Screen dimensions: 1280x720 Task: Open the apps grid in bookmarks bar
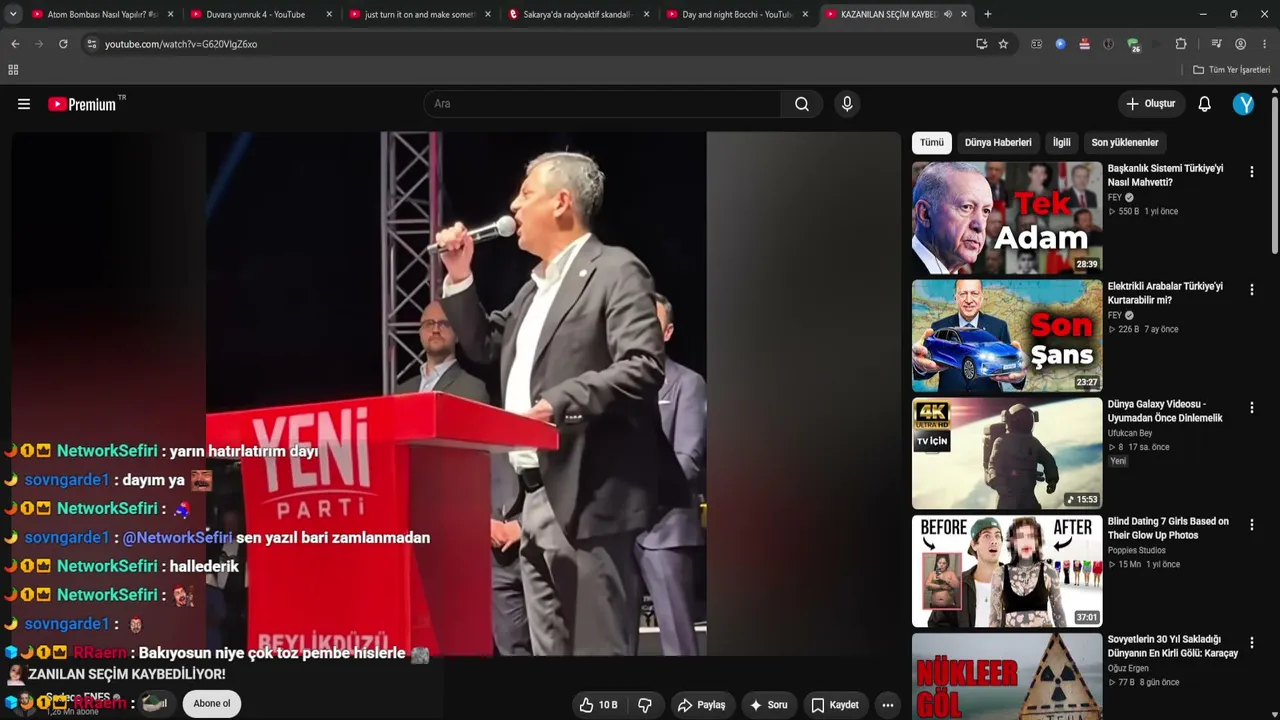click(x=13, y=70)
